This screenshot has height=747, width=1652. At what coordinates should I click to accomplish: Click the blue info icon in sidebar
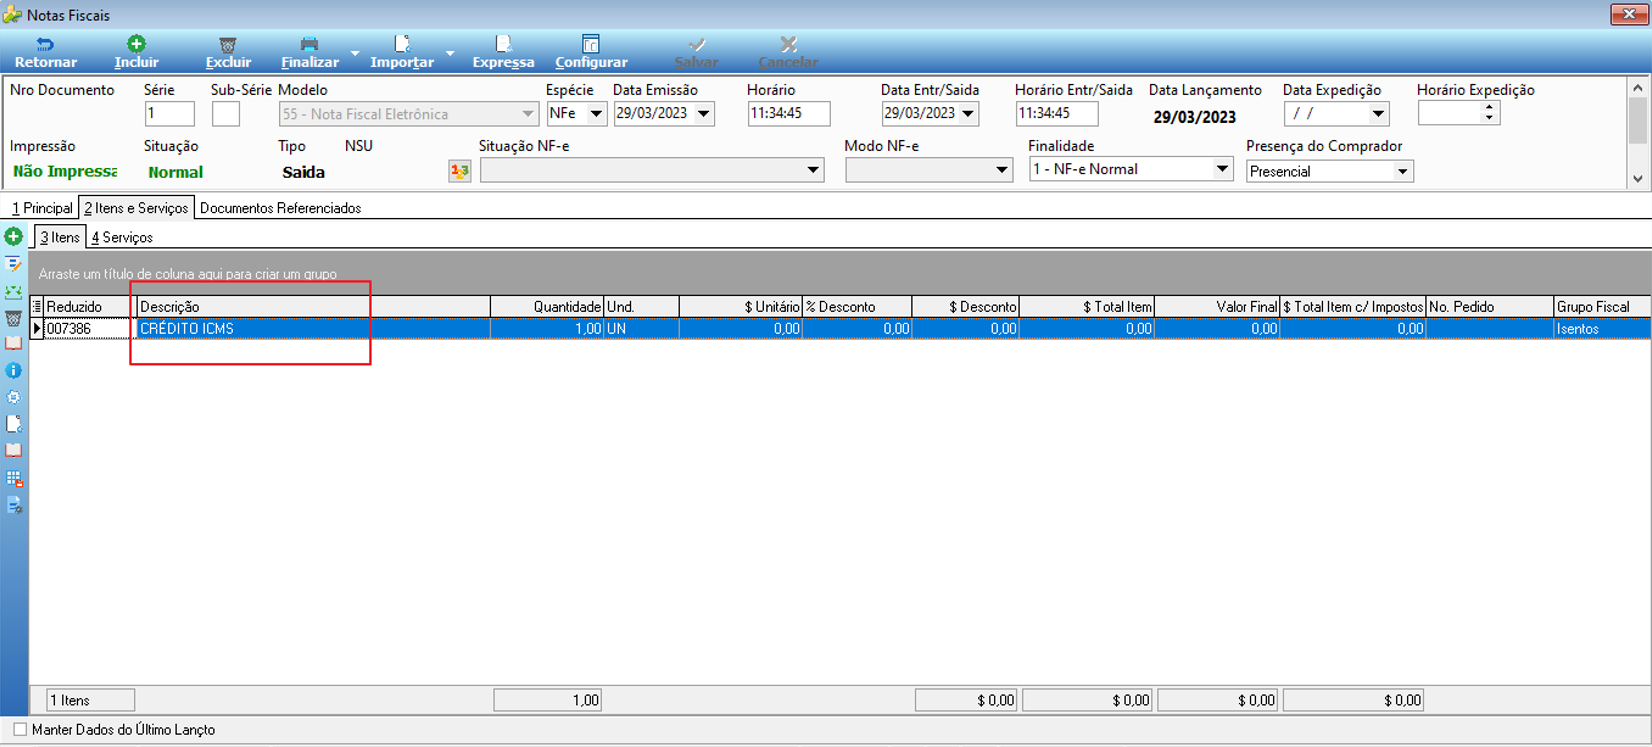(x=14, y=370)
